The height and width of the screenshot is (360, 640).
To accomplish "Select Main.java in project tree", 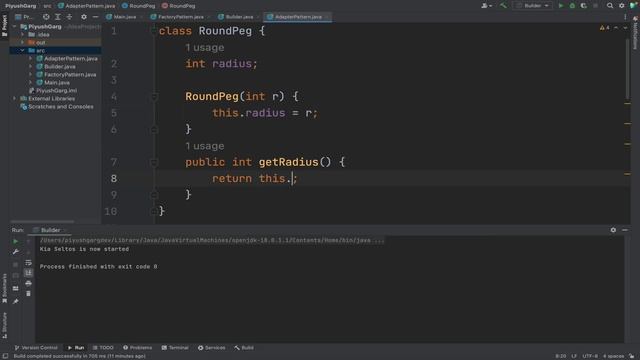I will point(56,82).
